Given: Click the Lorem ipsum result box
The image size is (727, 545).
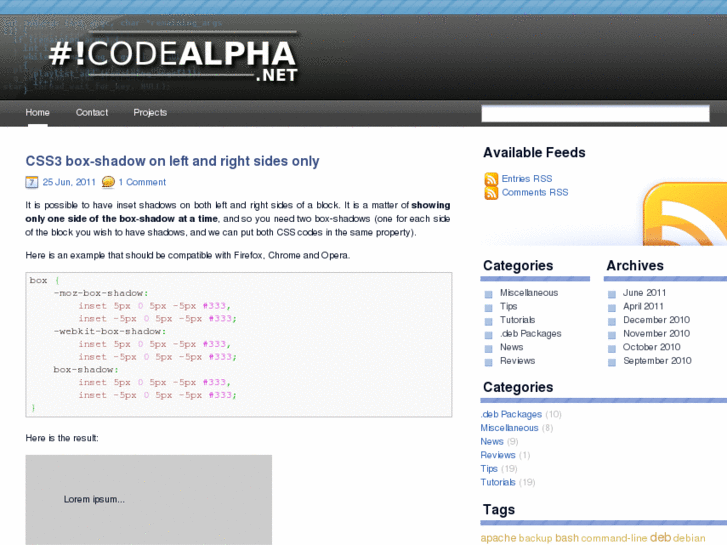Looking at the screenshot, I should coord(149,500).
